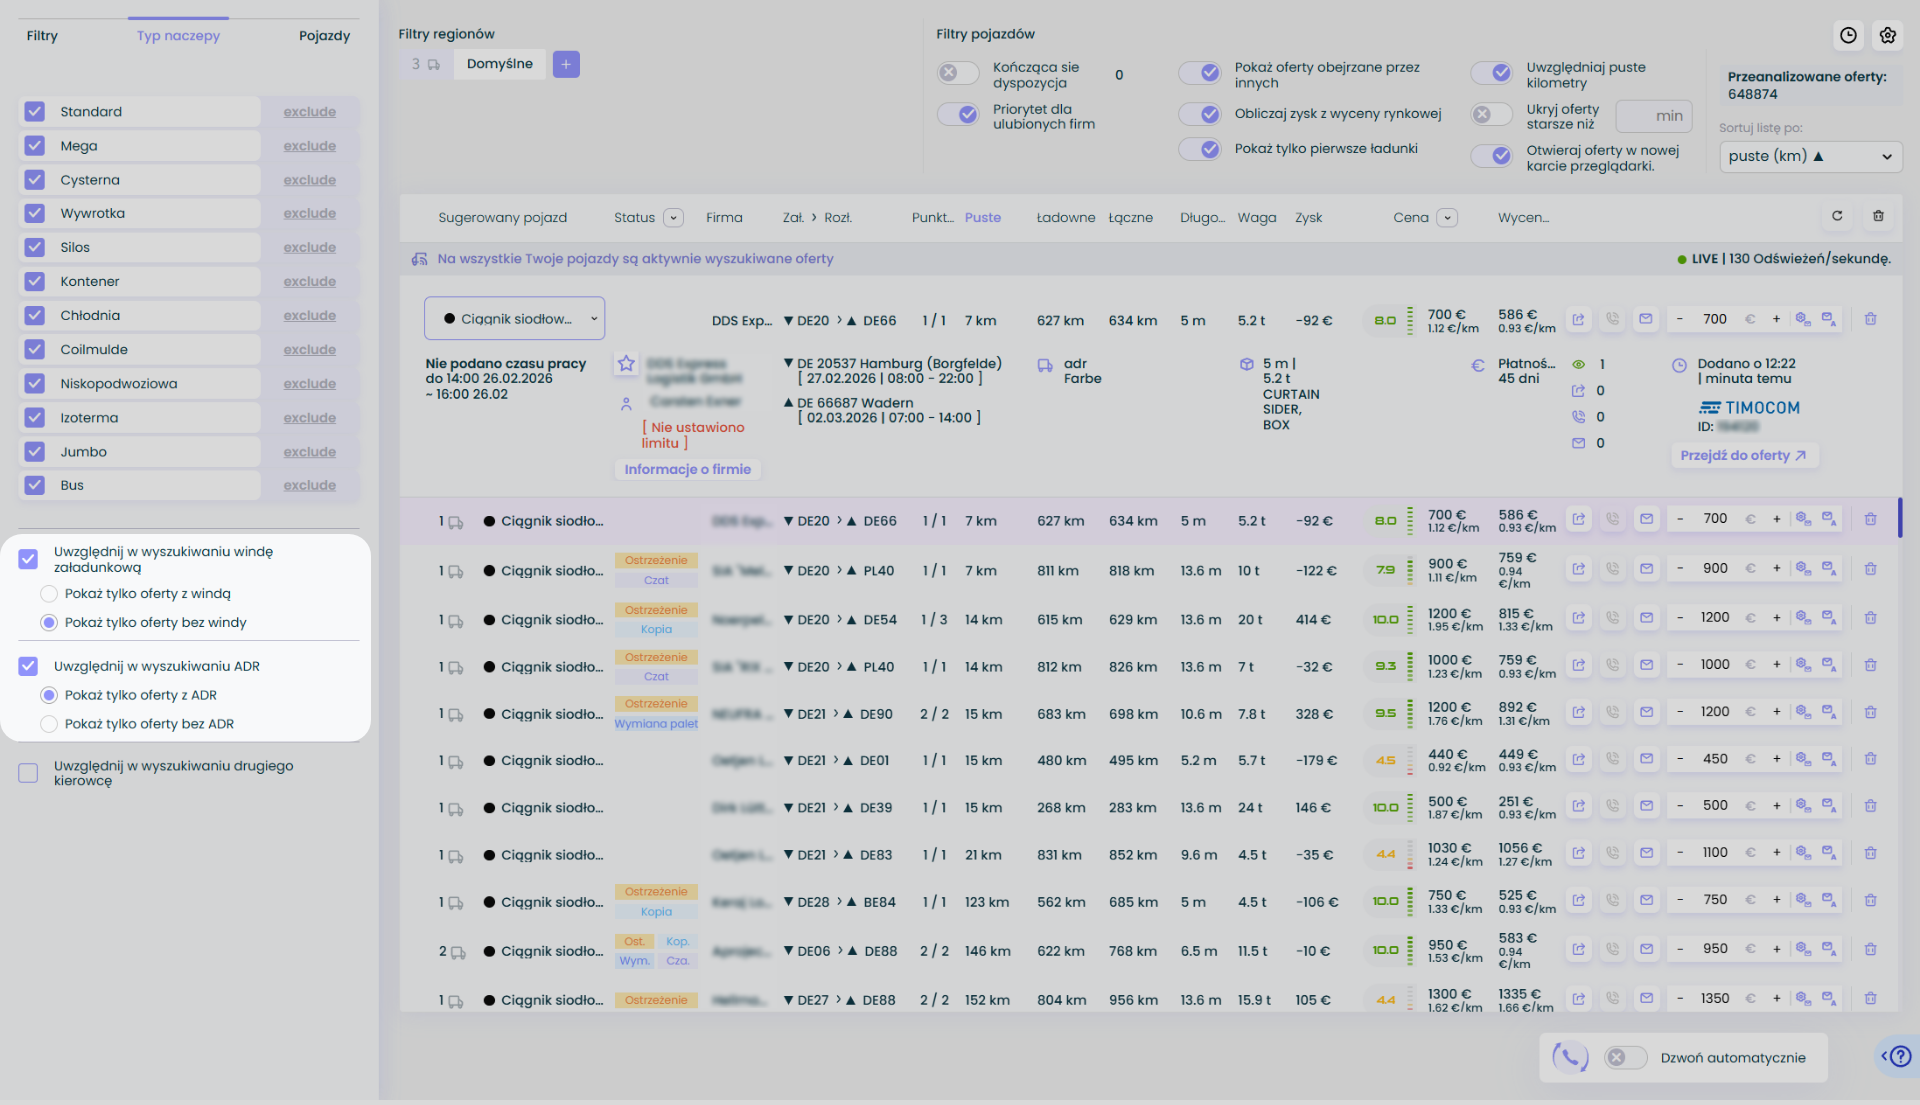Uncheck the Cysterna trailer type
Image resolution: width=1920 pixels, height=1105 pixels.
(x=35, y=180)
